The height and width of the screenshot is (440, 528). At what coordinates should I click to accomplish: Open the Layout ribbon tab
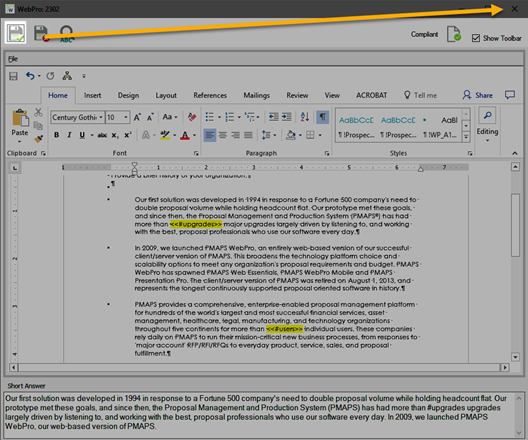(x=166, y=95)
